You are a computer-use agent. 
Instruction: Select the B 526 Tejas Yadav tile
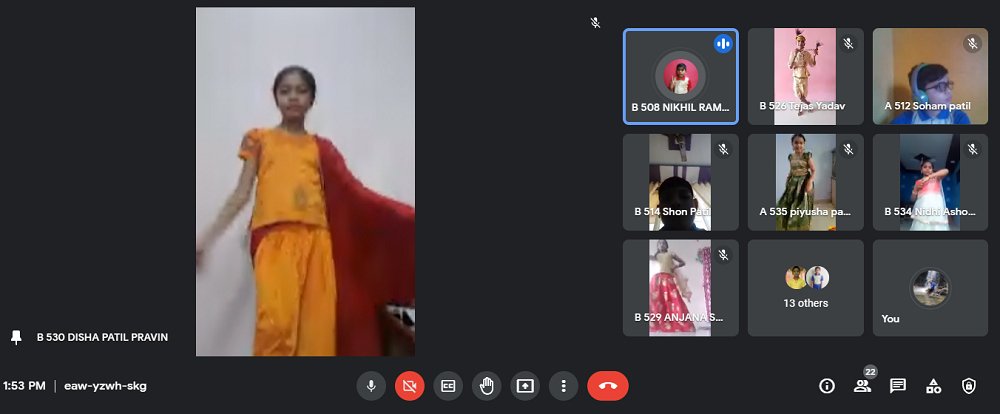805,76
